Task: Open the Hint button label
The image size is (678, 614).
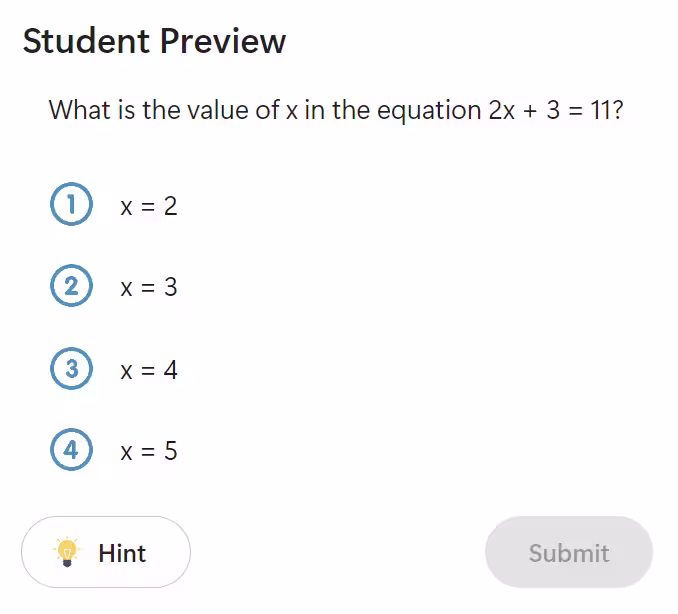Action: pyautogui.click(x=122, y=553)
